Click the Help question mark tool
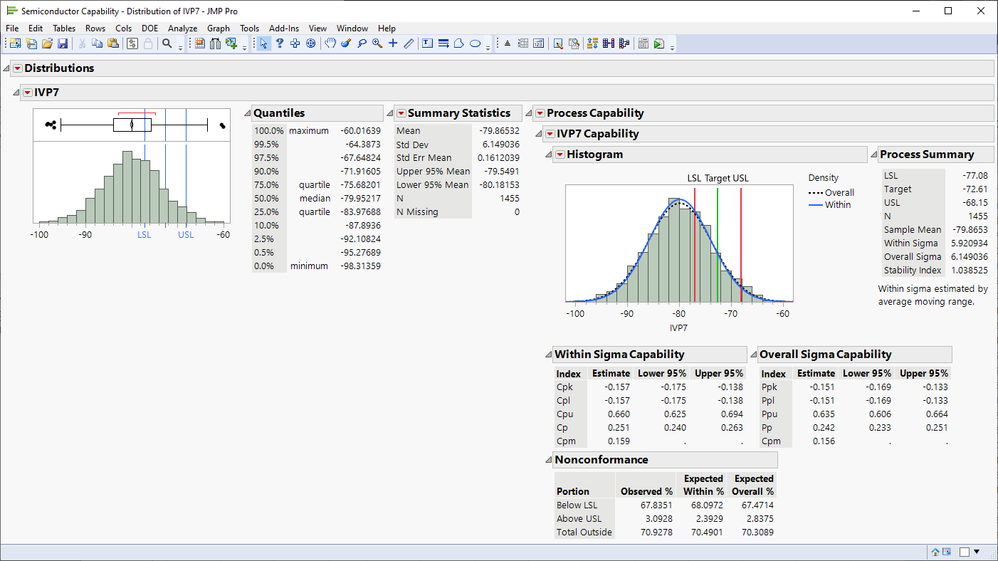The width and height of the screenshot is (998, 561). (280, 44)
